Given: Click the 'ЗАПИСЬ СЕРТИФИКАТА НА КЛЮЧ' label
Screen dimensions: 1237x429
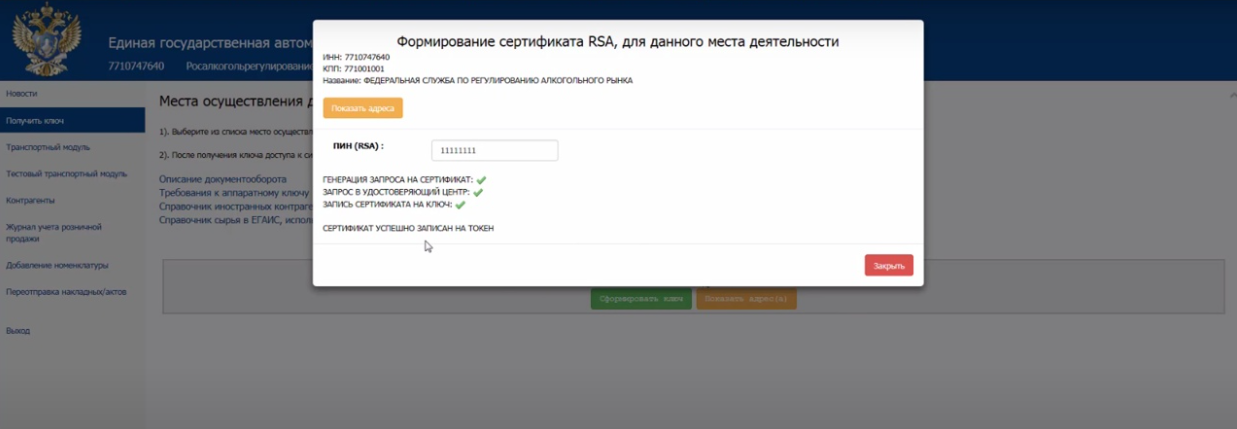Looking at the screenshot, I should (x=388, y=204).
